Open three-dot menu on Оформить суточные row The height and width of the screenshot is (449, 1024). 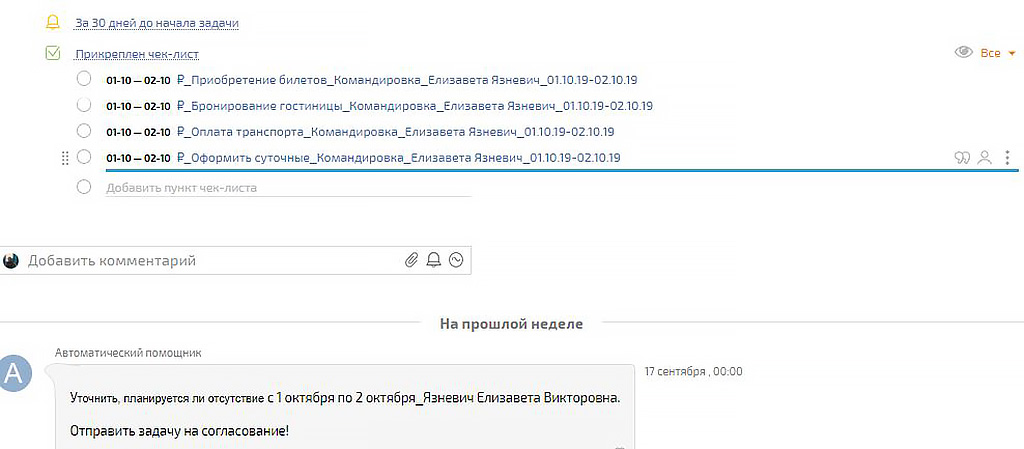point(1007,158)
